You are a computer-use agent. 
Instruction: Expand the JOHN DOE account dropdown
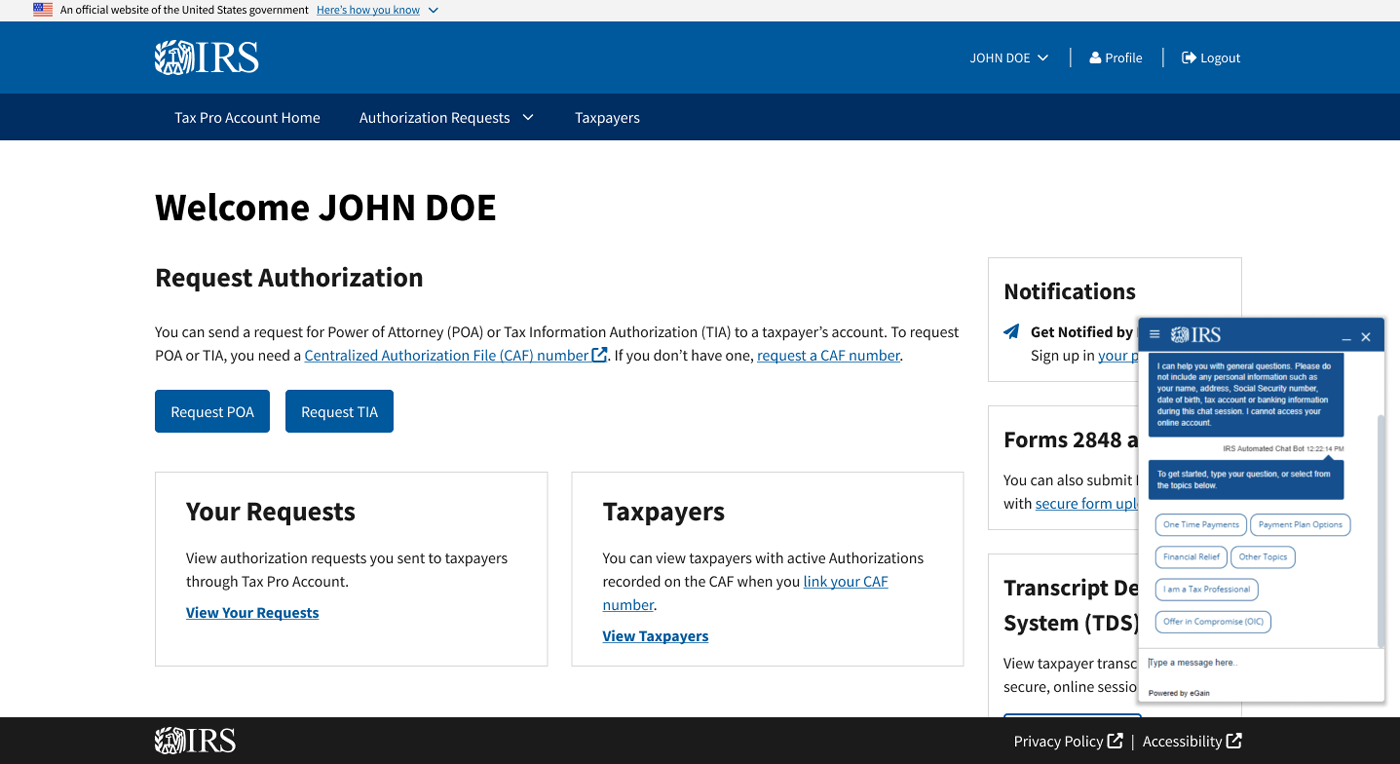click(1009, 58)
